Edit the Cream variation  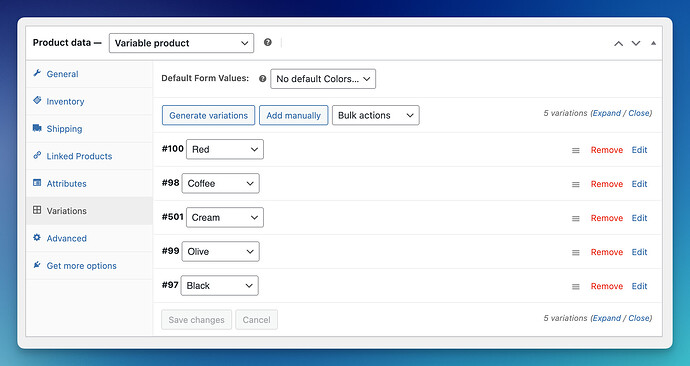(x=639, y=218)
